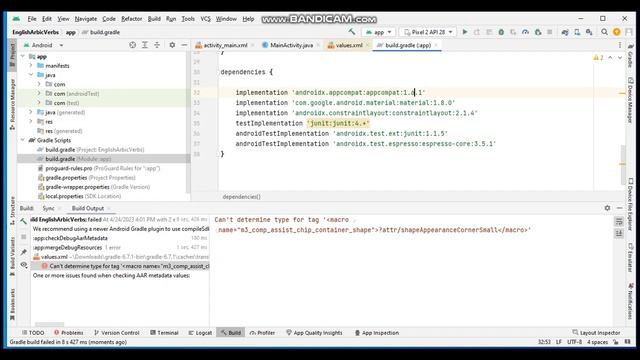The image size is (640, 360).
Task: Open the Build menu
Action: pyautogui.click(x=154, y=19)
